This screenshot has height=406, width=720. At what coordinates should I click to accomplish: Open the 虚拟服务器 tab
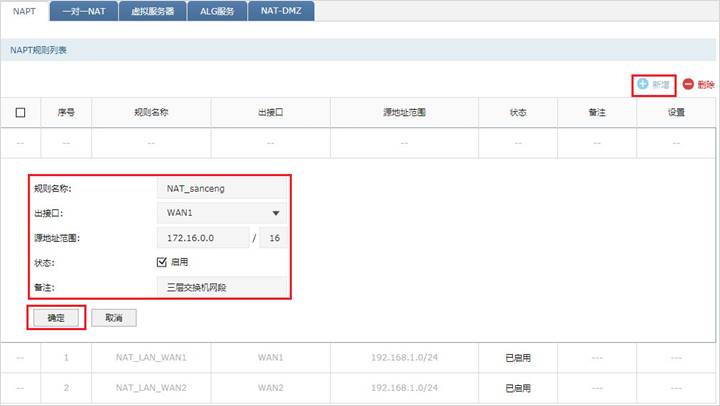(152, 11)
